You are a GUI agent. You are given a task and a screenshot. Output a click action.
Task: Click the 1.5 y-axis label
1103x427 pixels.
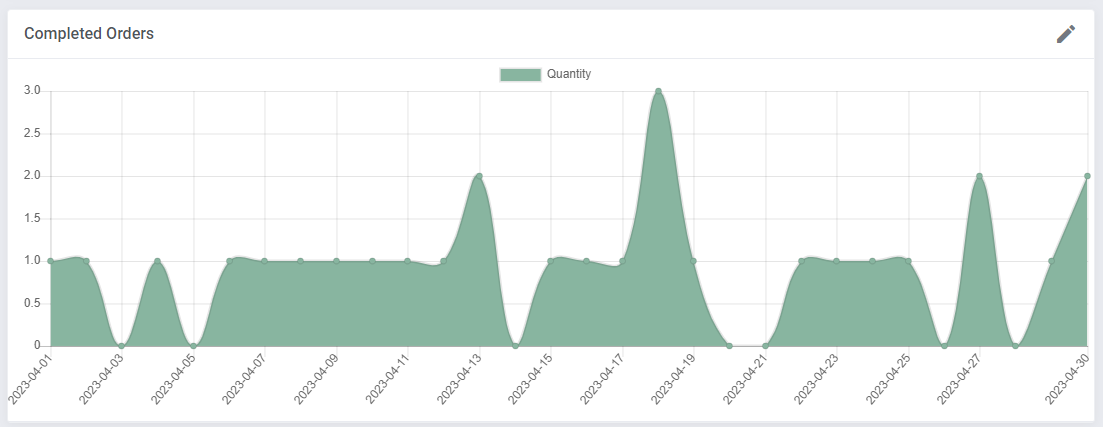point(32,218)
